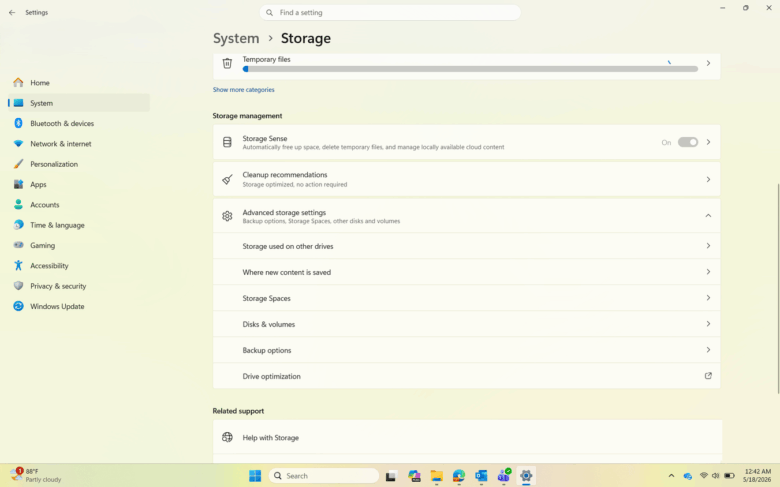Viewport: 780px width, 487px height.
Task: Click the Backup options label
Action: 267,350
